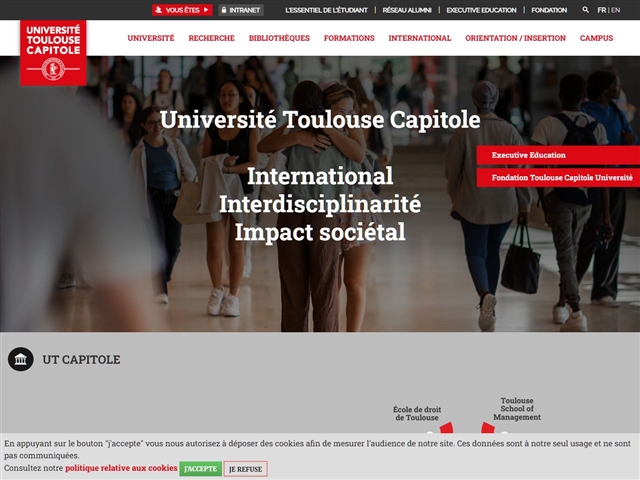640x480 pixels.
Task: Open politique relative aux cookies link
Action: coord(121,468)
